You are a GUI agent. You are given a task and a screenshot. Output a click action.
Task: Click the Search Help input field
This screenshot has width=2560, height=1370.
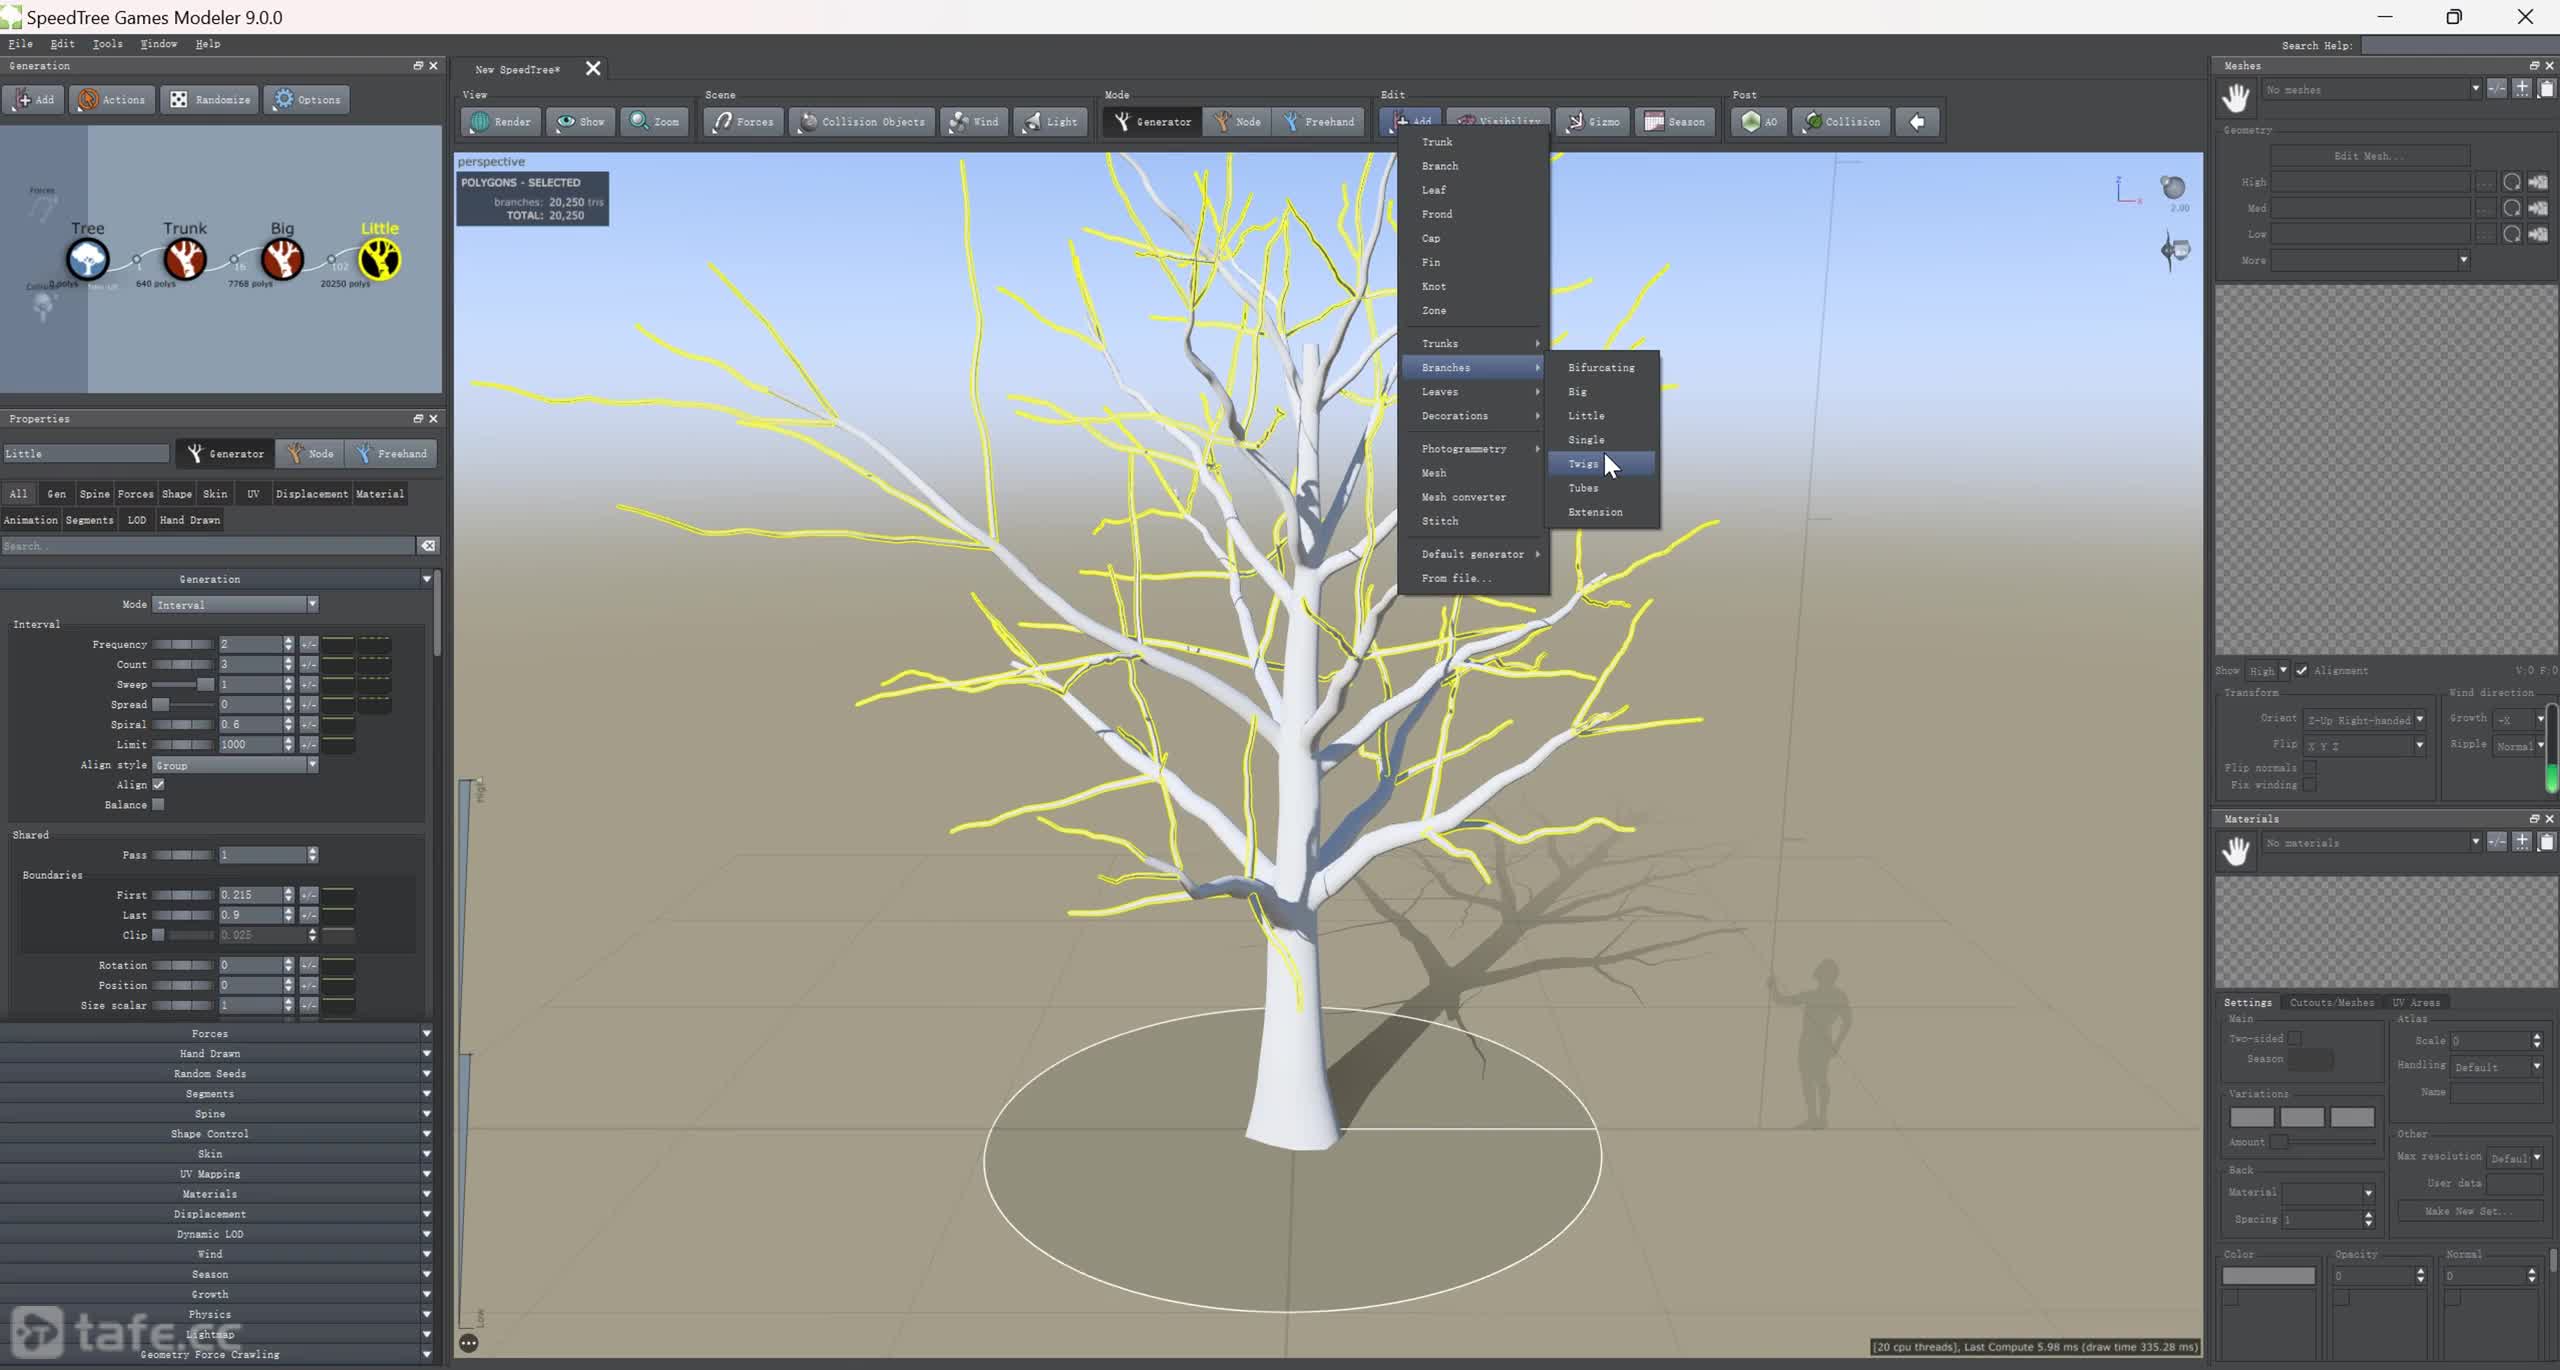pos(2459,45)
